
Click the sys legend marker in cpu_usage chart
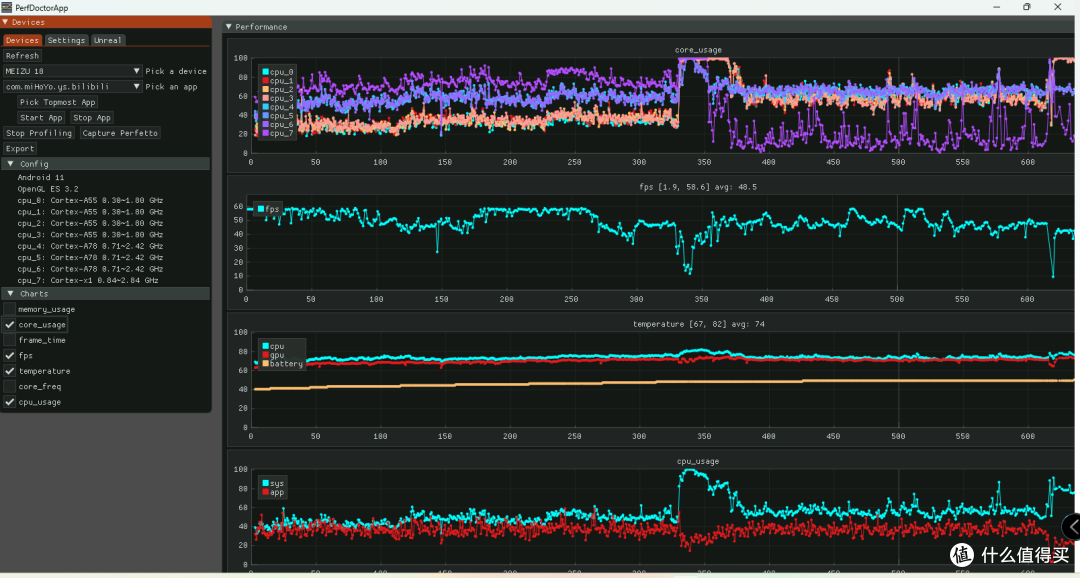coord(266,484)
